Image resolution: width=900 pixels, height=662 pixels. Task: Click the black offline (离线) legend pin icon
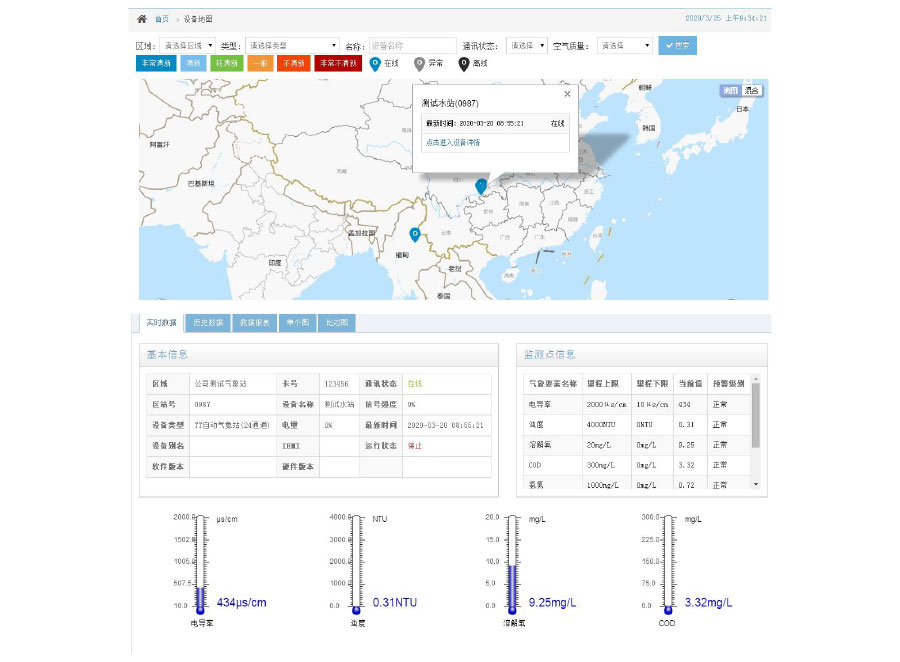[464, 63]
